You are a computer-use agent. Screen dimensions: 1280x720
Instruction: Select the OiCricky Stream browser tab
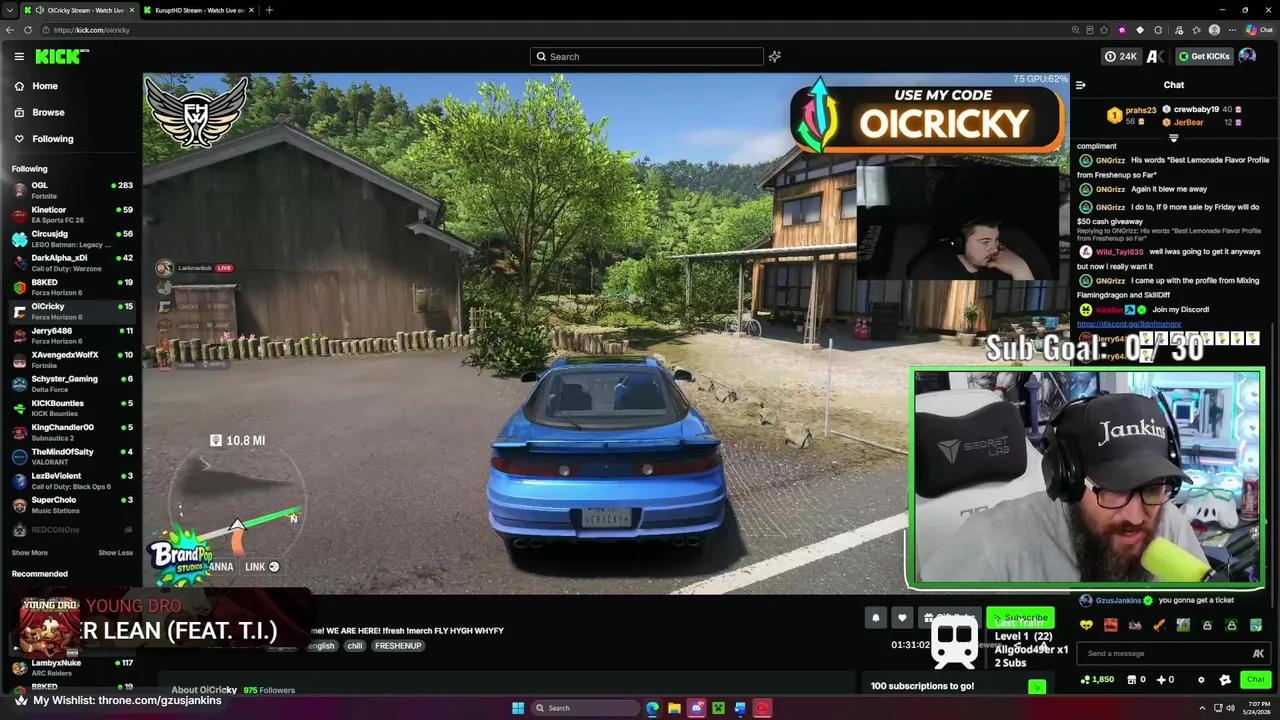click(x=79, y=10)
